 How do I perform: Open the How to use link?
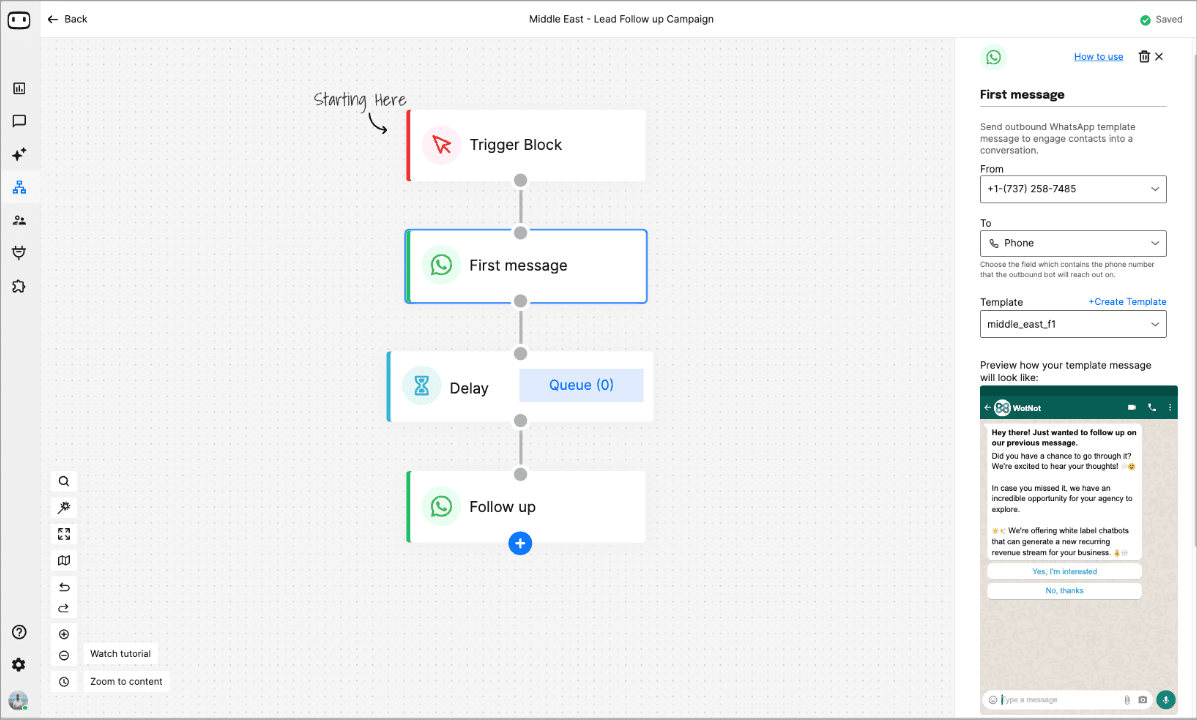click(x=1099, y=57)
